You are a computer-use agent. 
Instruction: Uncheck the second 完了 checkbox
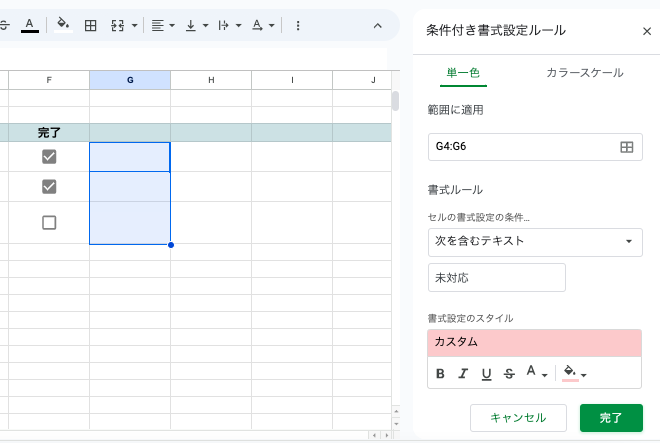click(x=49, y=187)
